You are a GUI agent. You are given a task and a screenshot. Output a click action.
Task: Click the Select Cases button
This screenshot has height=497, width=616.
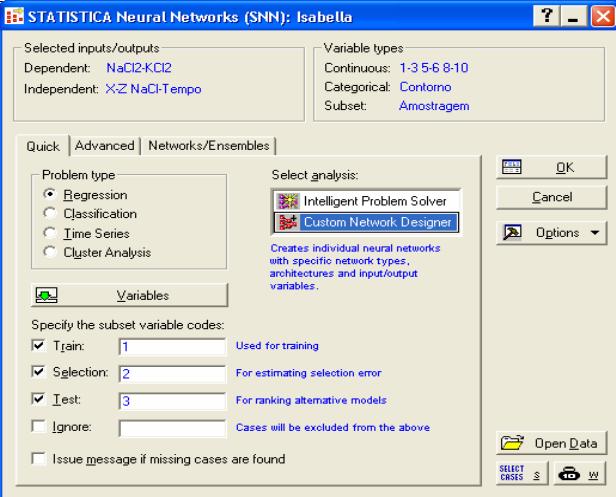coord(522,473)
